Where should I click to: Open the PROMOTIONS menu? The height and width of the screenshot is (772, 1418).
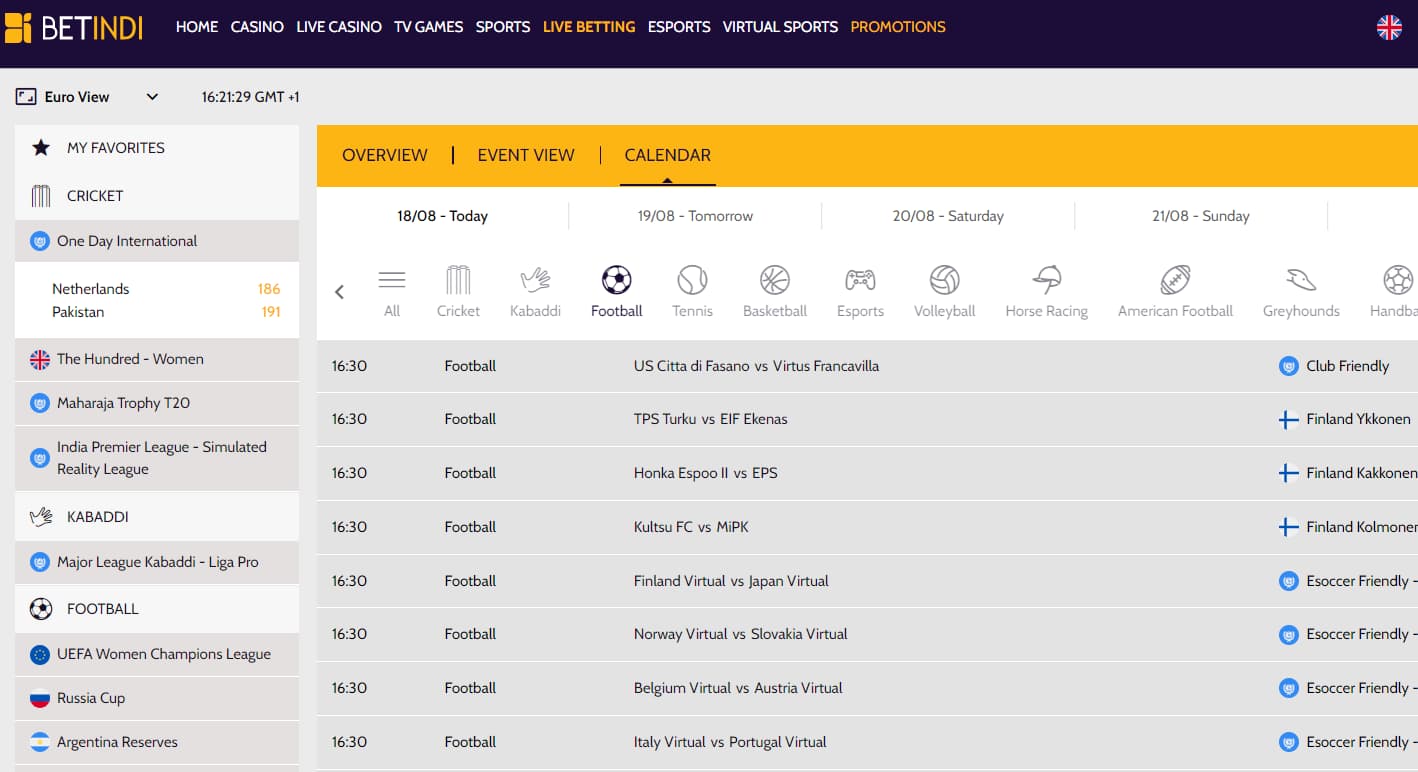point(898,27)
